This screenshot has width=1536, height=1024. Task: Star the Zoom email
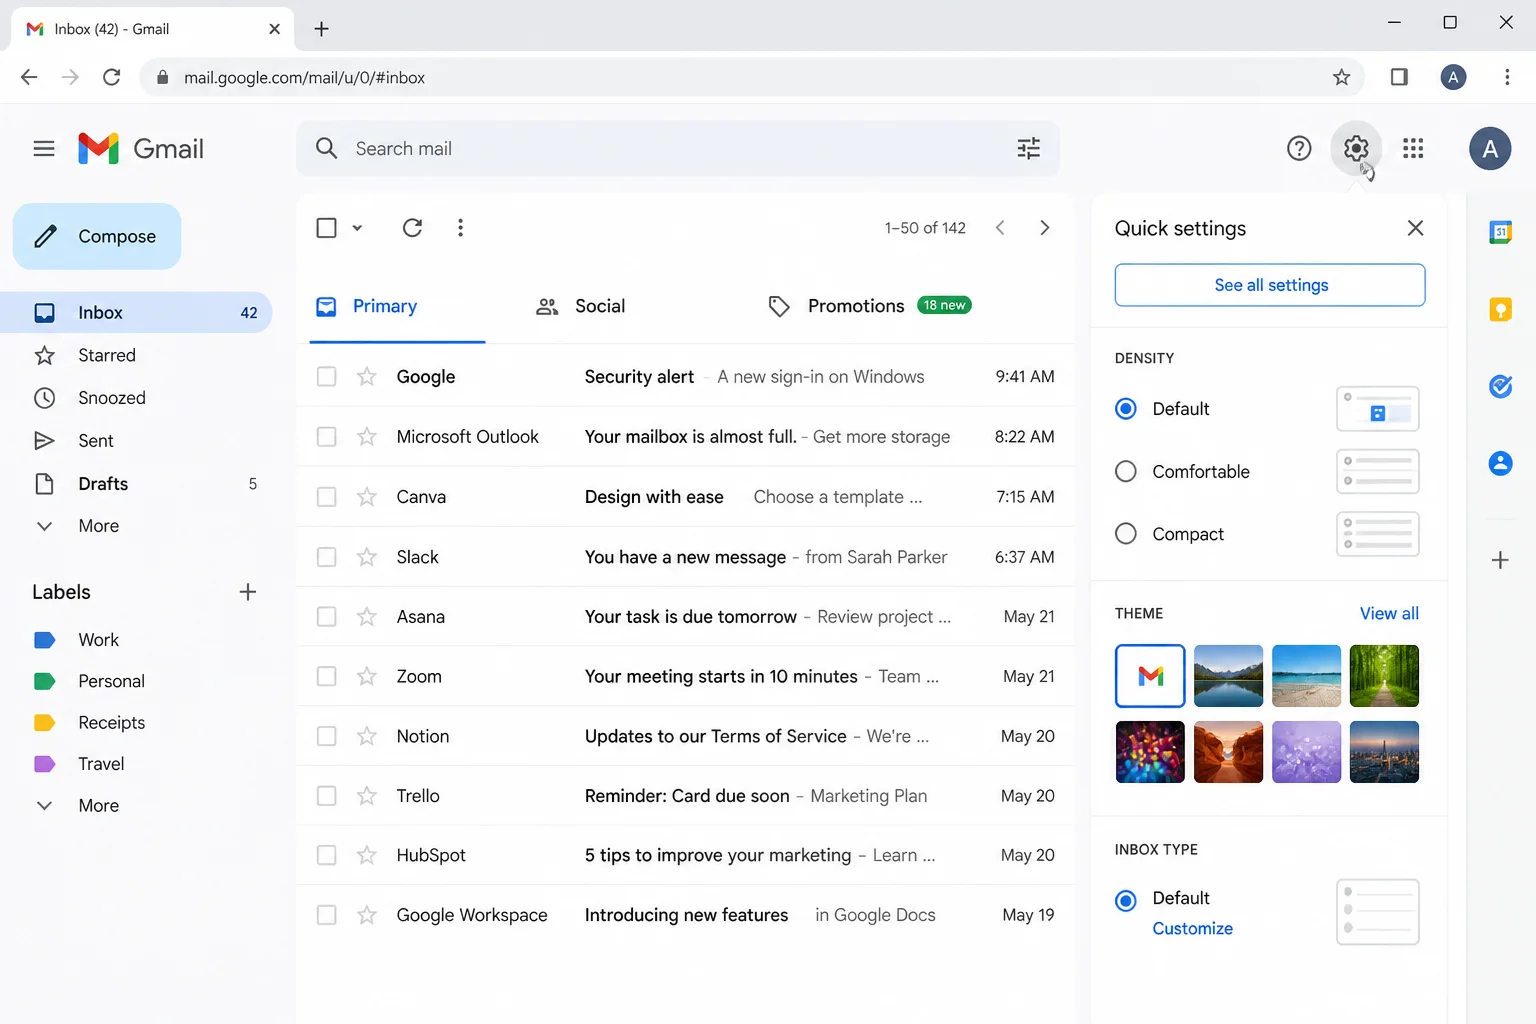tap(367, 677)
